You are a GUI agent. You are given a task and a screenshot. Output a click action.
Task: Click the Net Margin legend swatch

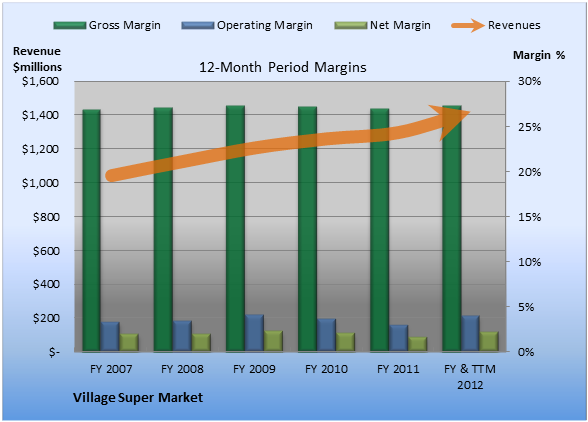pos(351,26)
